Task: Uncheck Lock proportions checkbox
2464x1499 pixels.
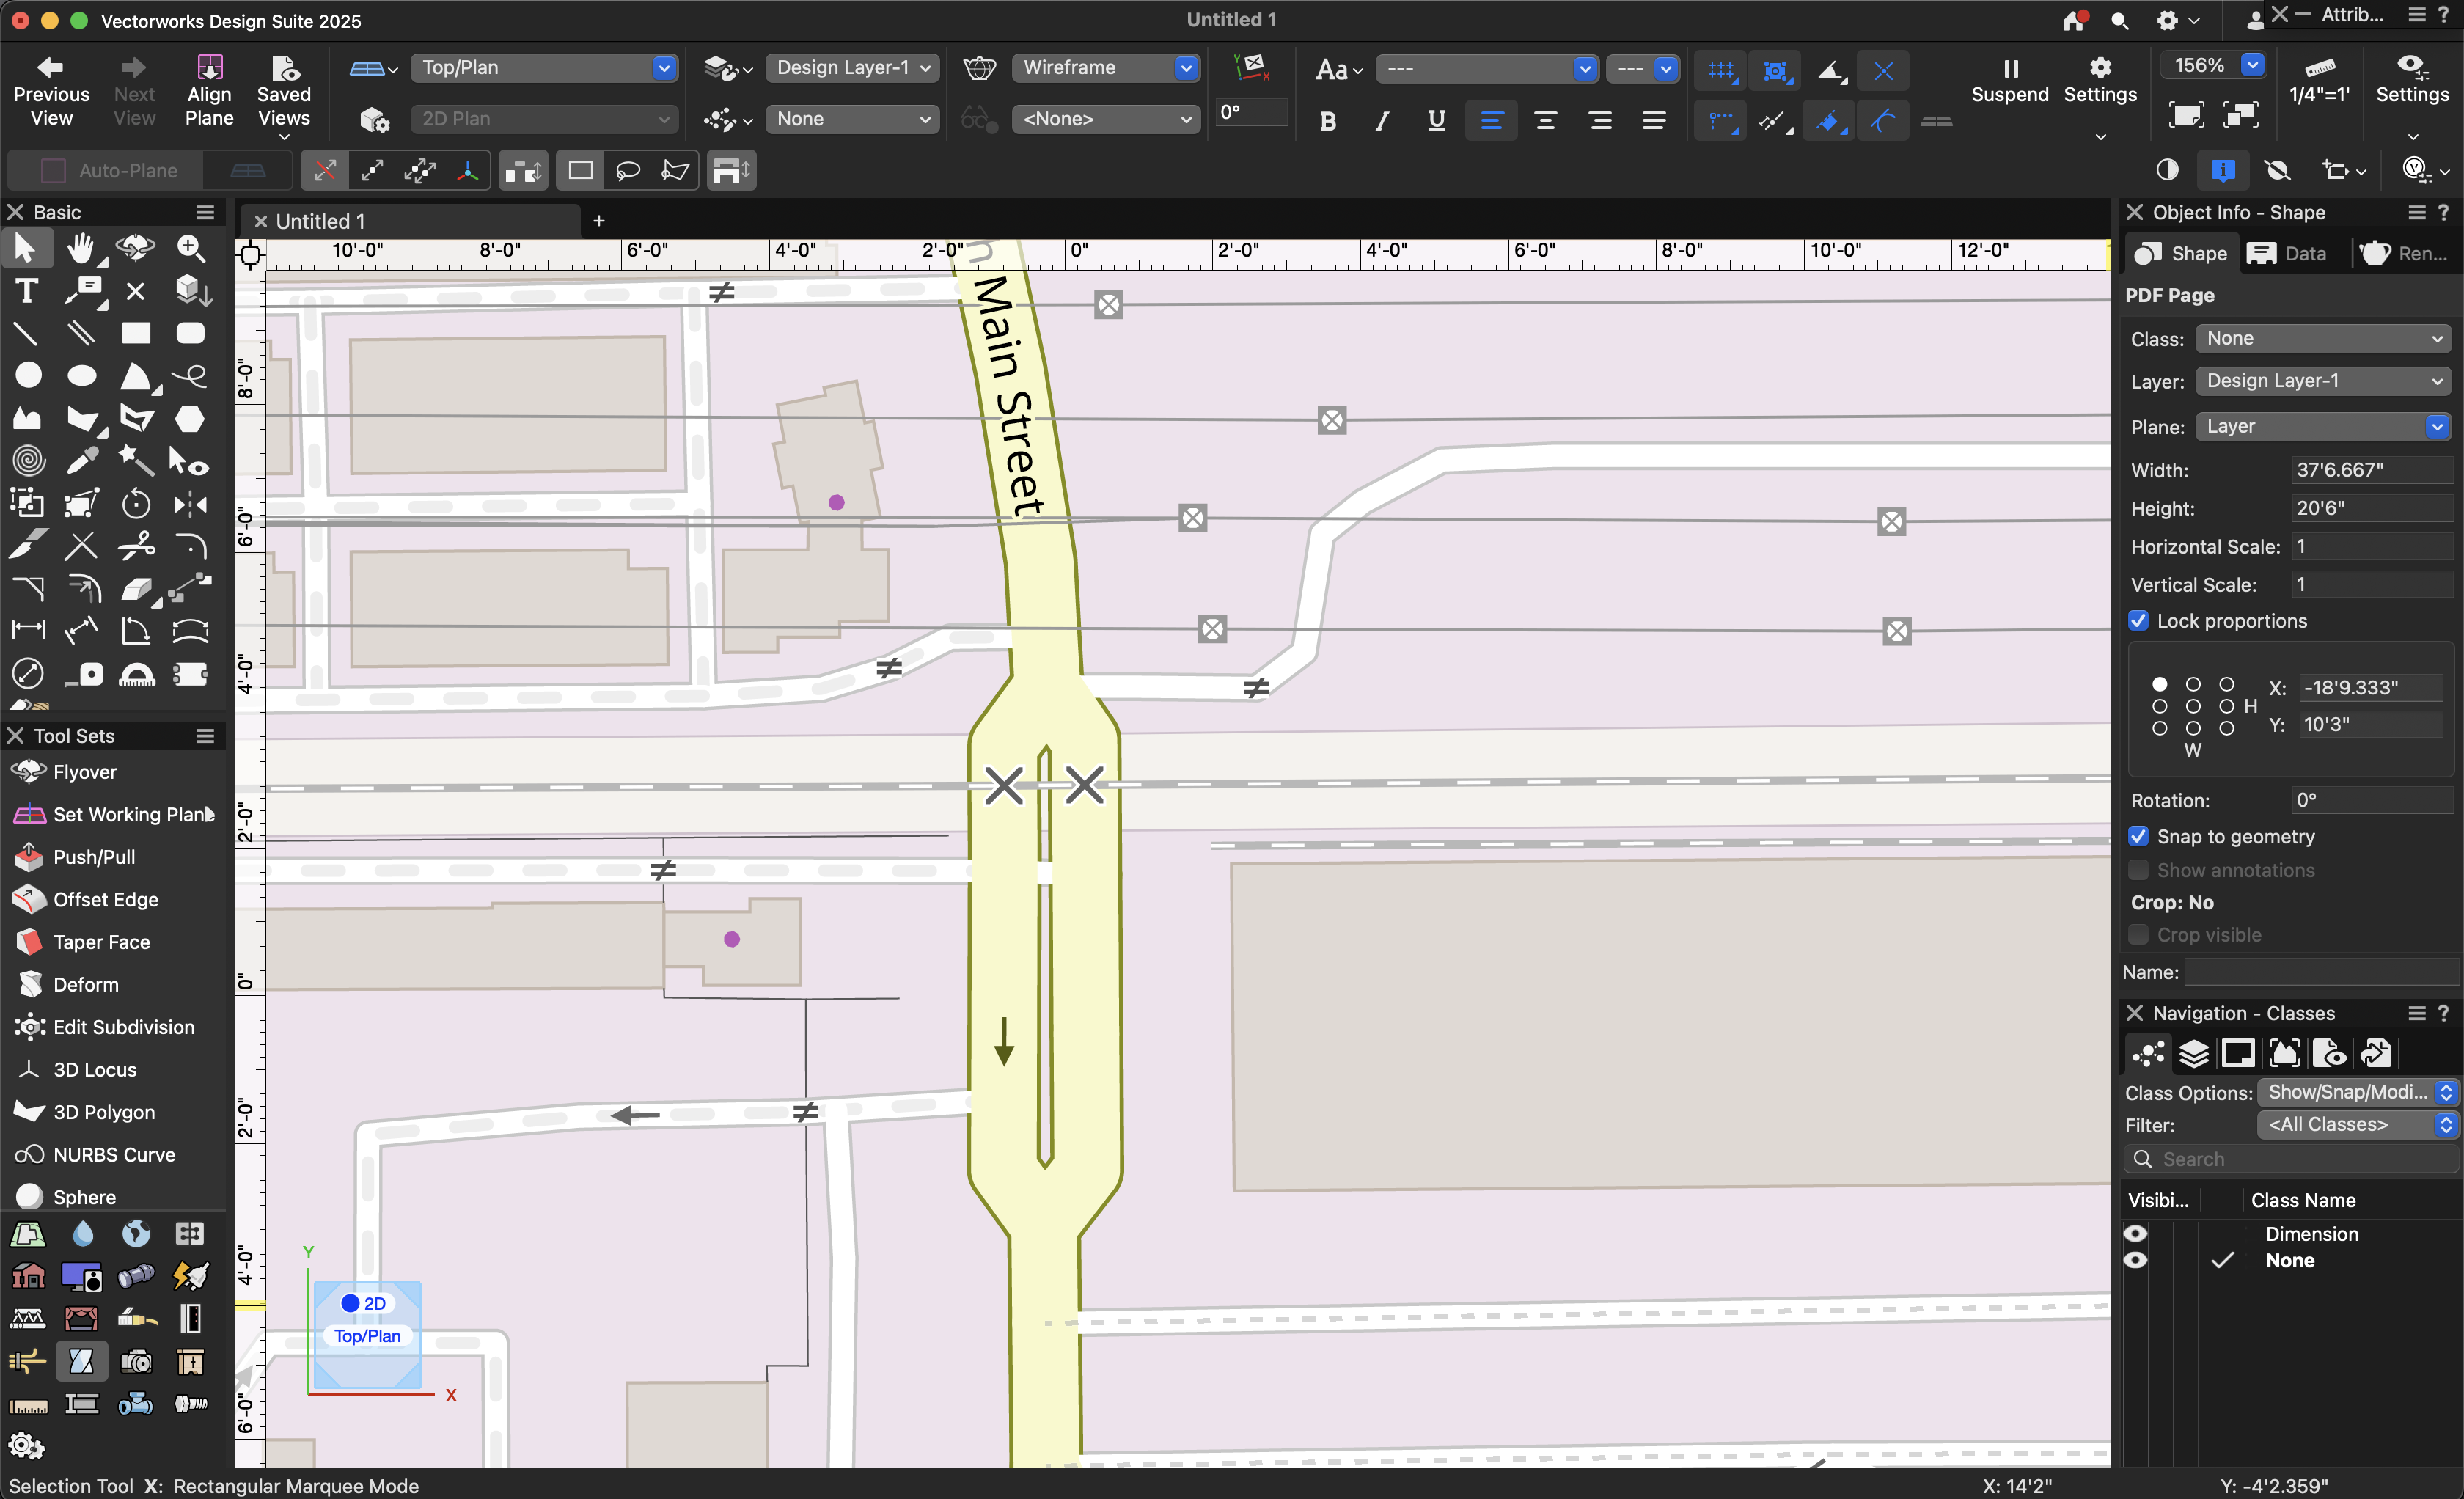Action: click(x=2139, y=621)
